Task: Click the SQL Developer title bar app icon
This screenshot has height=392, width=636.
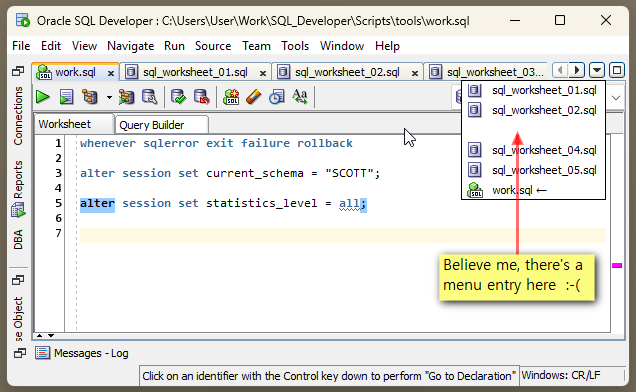Action: coord(23,20)
